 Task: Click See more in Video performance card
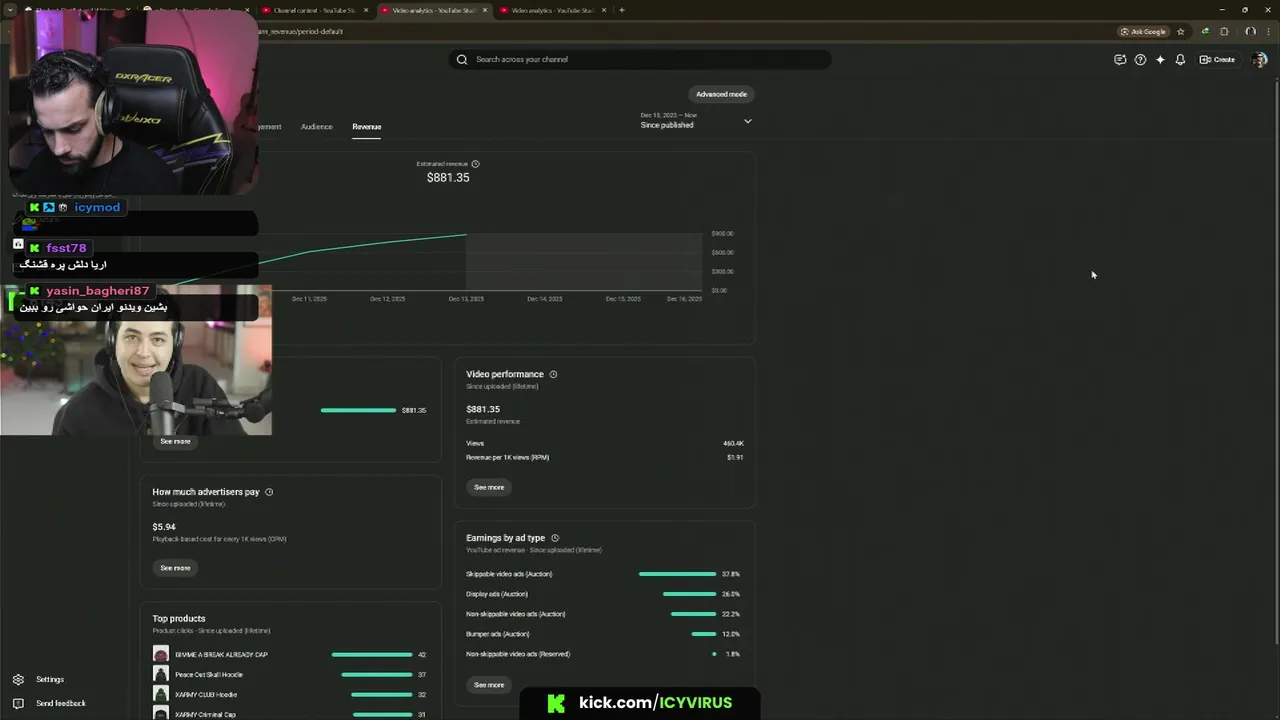[489, 487]
